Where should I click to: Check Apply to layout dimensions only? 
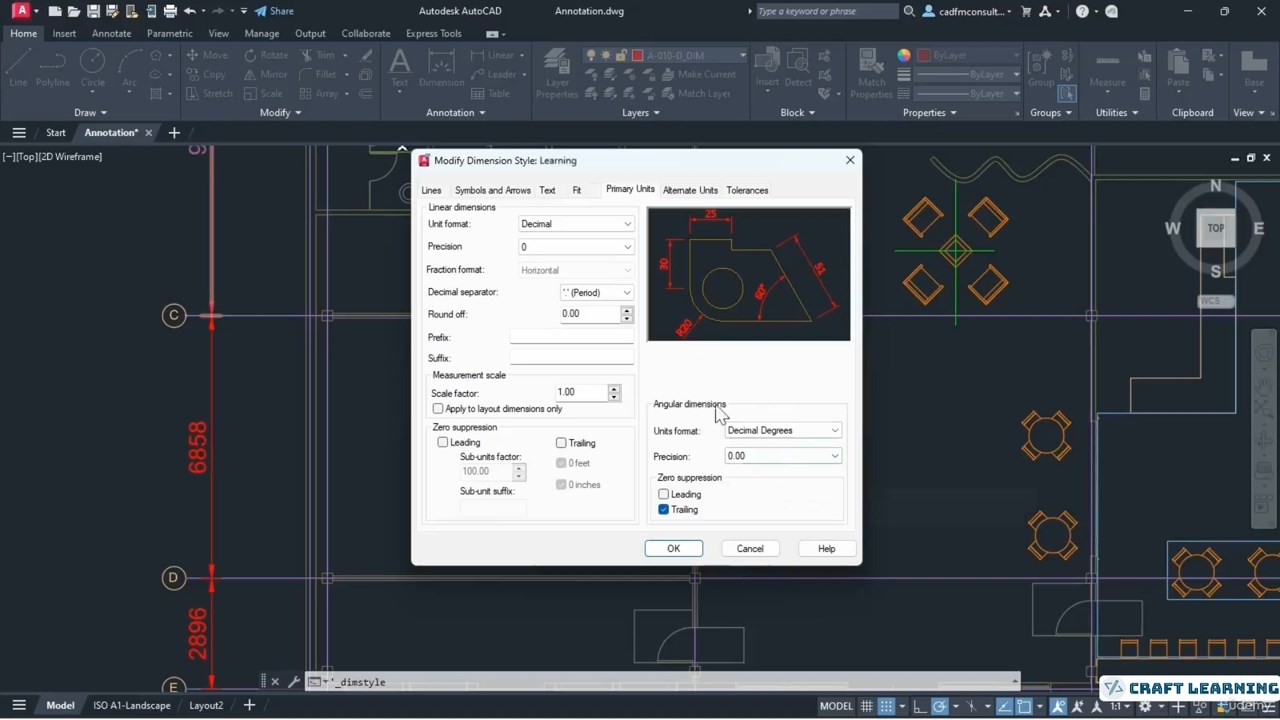(x=438, y=409)
